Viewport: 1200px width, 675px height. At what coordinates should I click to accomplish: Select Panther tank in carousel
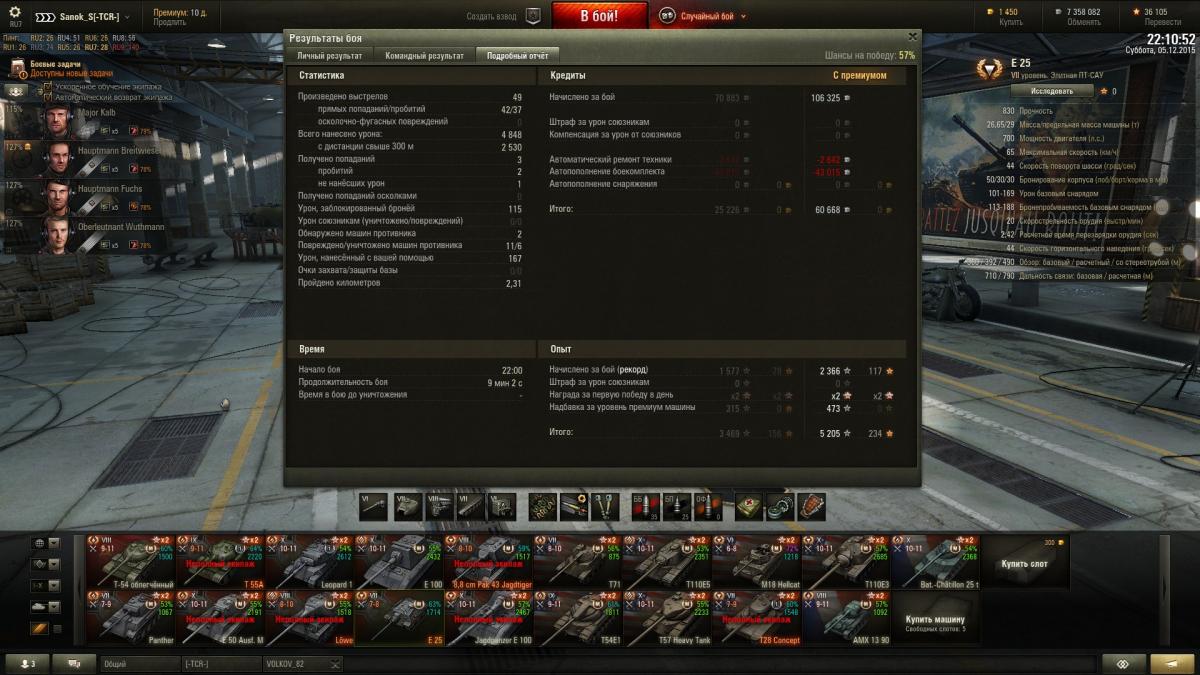(131, 618)
